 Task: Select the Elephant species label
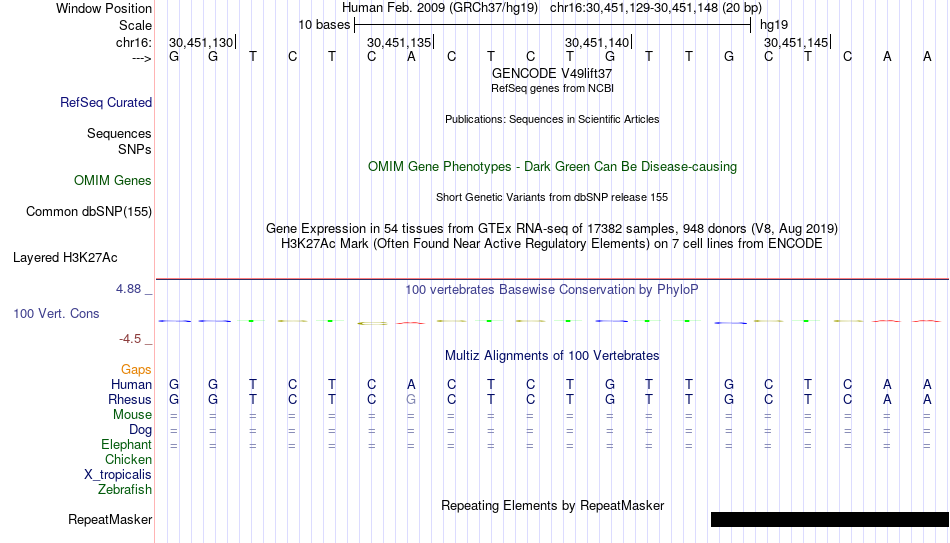127,445
